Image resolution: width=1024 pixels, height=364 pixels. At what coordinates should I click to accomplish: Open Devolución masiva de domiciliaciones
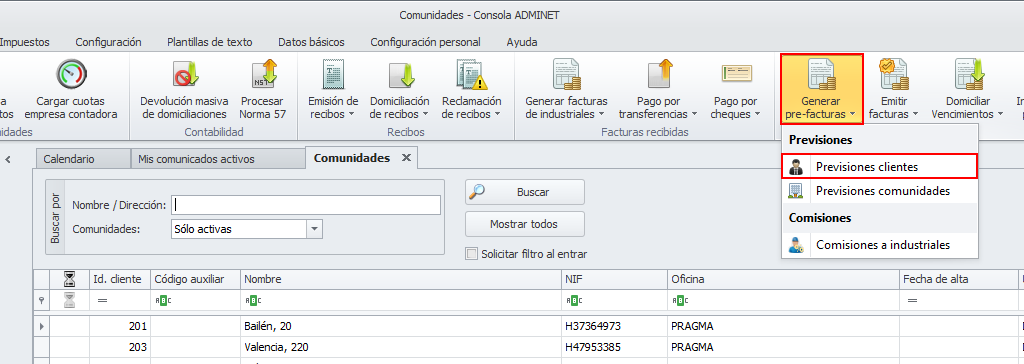pos(184,91)
